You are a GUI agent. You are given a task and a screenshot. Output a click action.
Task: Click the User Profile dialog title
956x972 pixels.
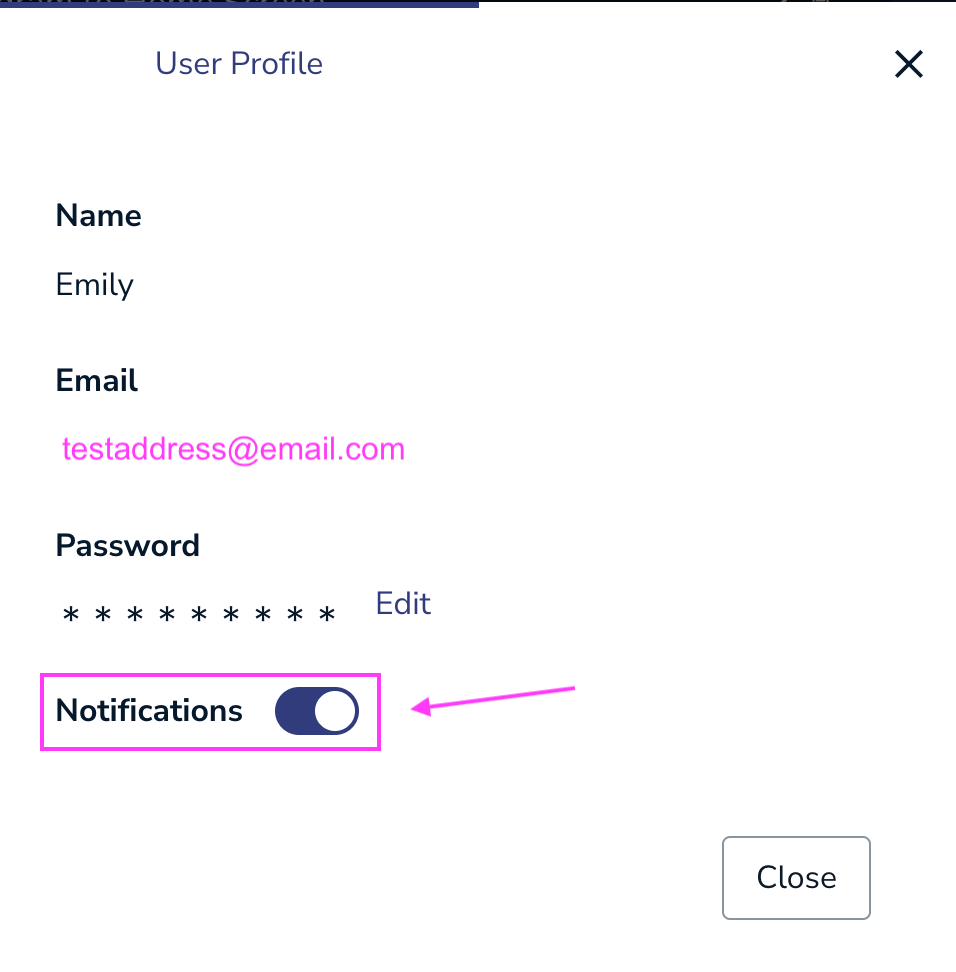pos(239,64)
